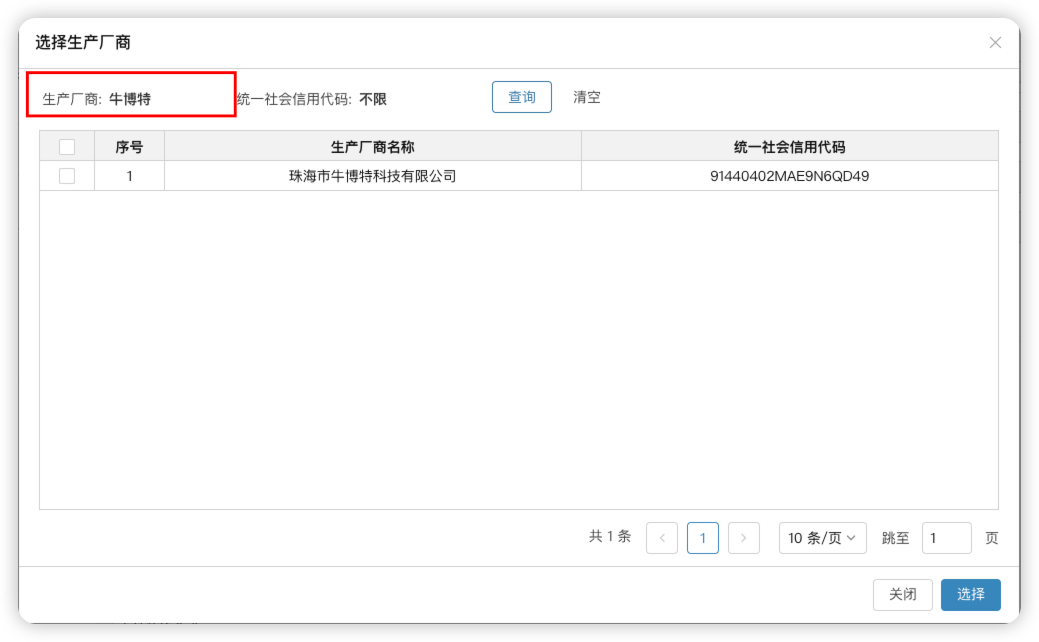Go to the previous page arrow

click(x=662, y=538)
